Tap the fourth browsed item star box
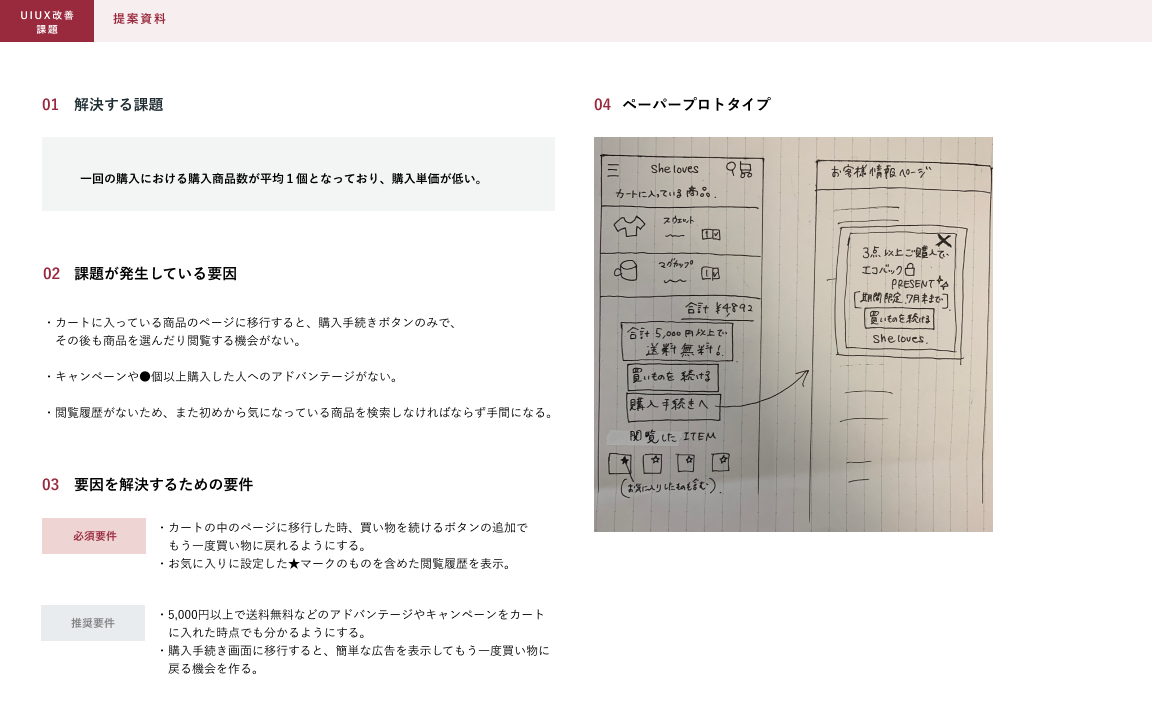Image resolution: width=1152 pixels, height=702 pixels. (x=720, y=462)
